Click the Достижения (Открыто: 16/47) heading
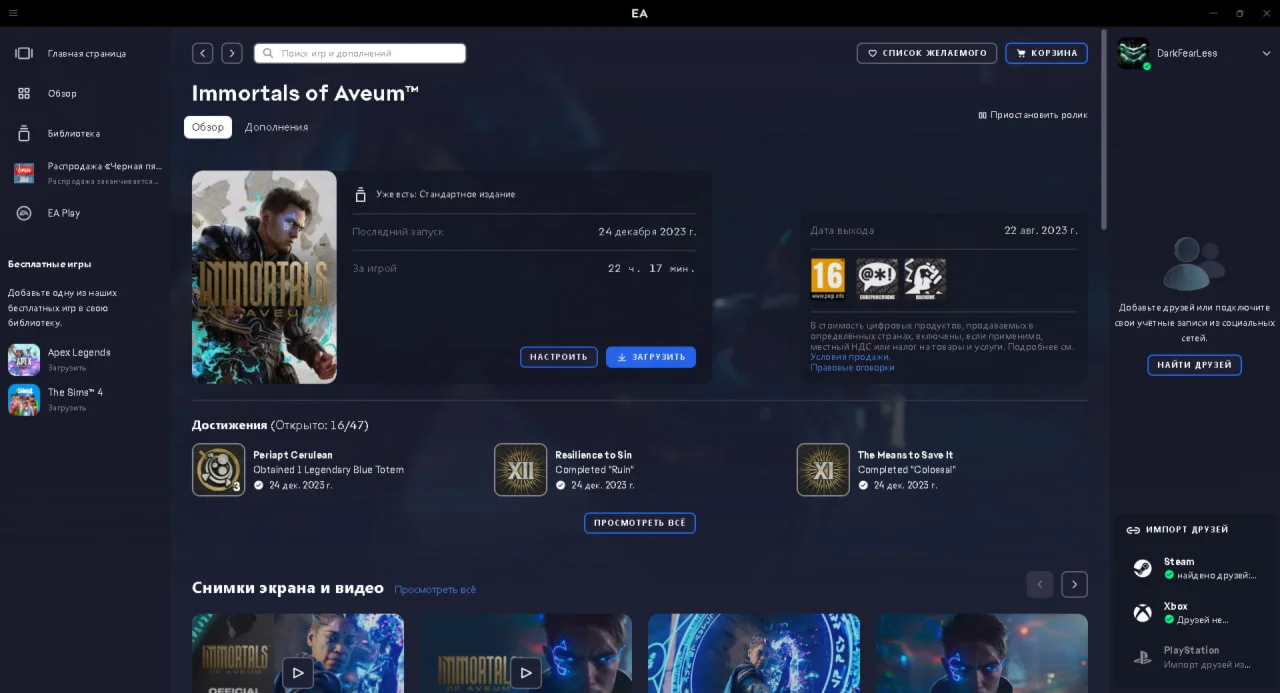Image resolution: width=1280 pixels, height=693 pixels. (x=280, y=425)
